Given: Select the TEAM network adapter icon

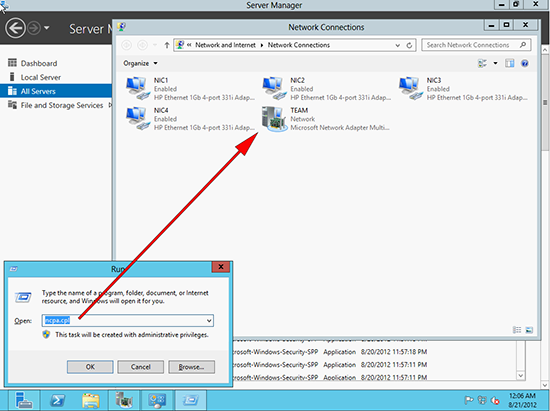Looking at the screenshot, I should point(273,119).
